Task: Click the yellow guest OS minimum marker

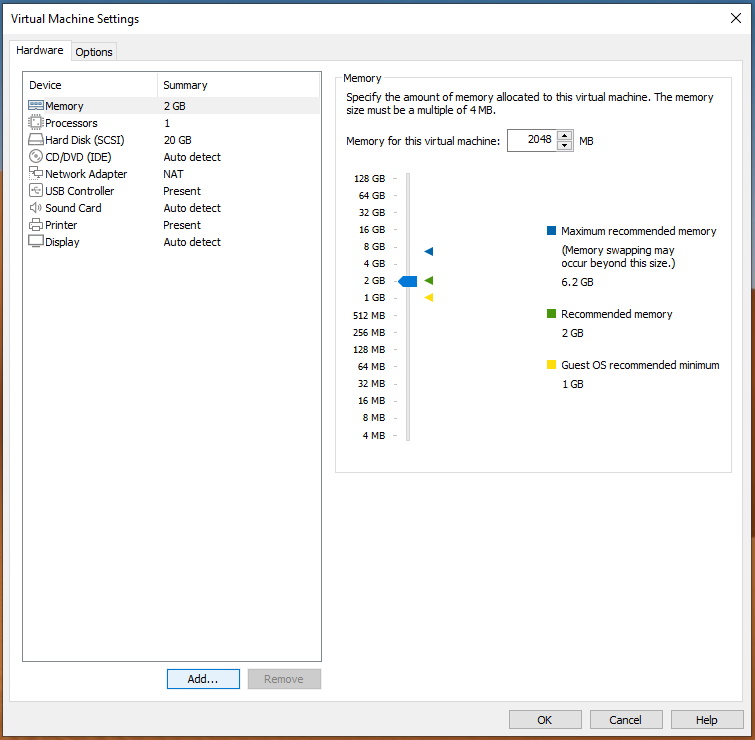Action: 429,298
